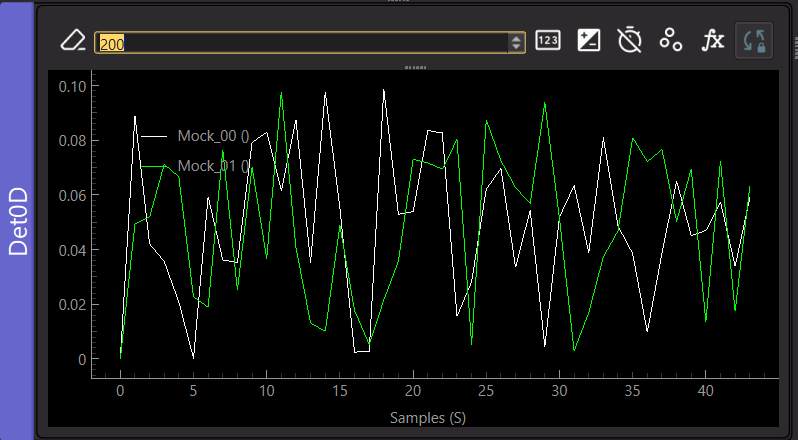The width and height of the screenshot is (798, 440).
Task: Decrease history length with down arrow
Action: point(516,47)
